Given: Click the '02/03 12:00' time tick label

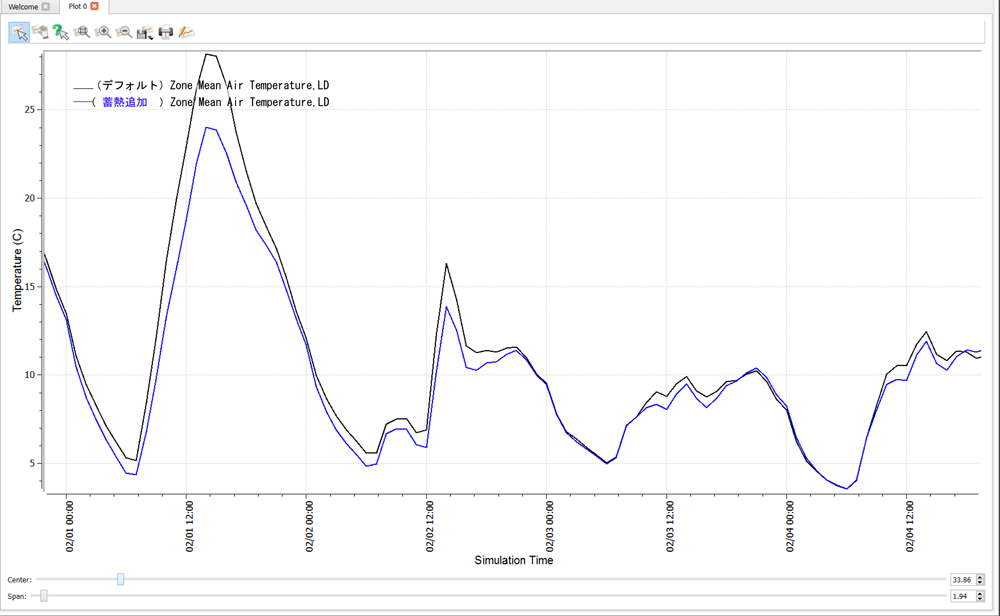Looking at the screenshot, I should point(670,526).
